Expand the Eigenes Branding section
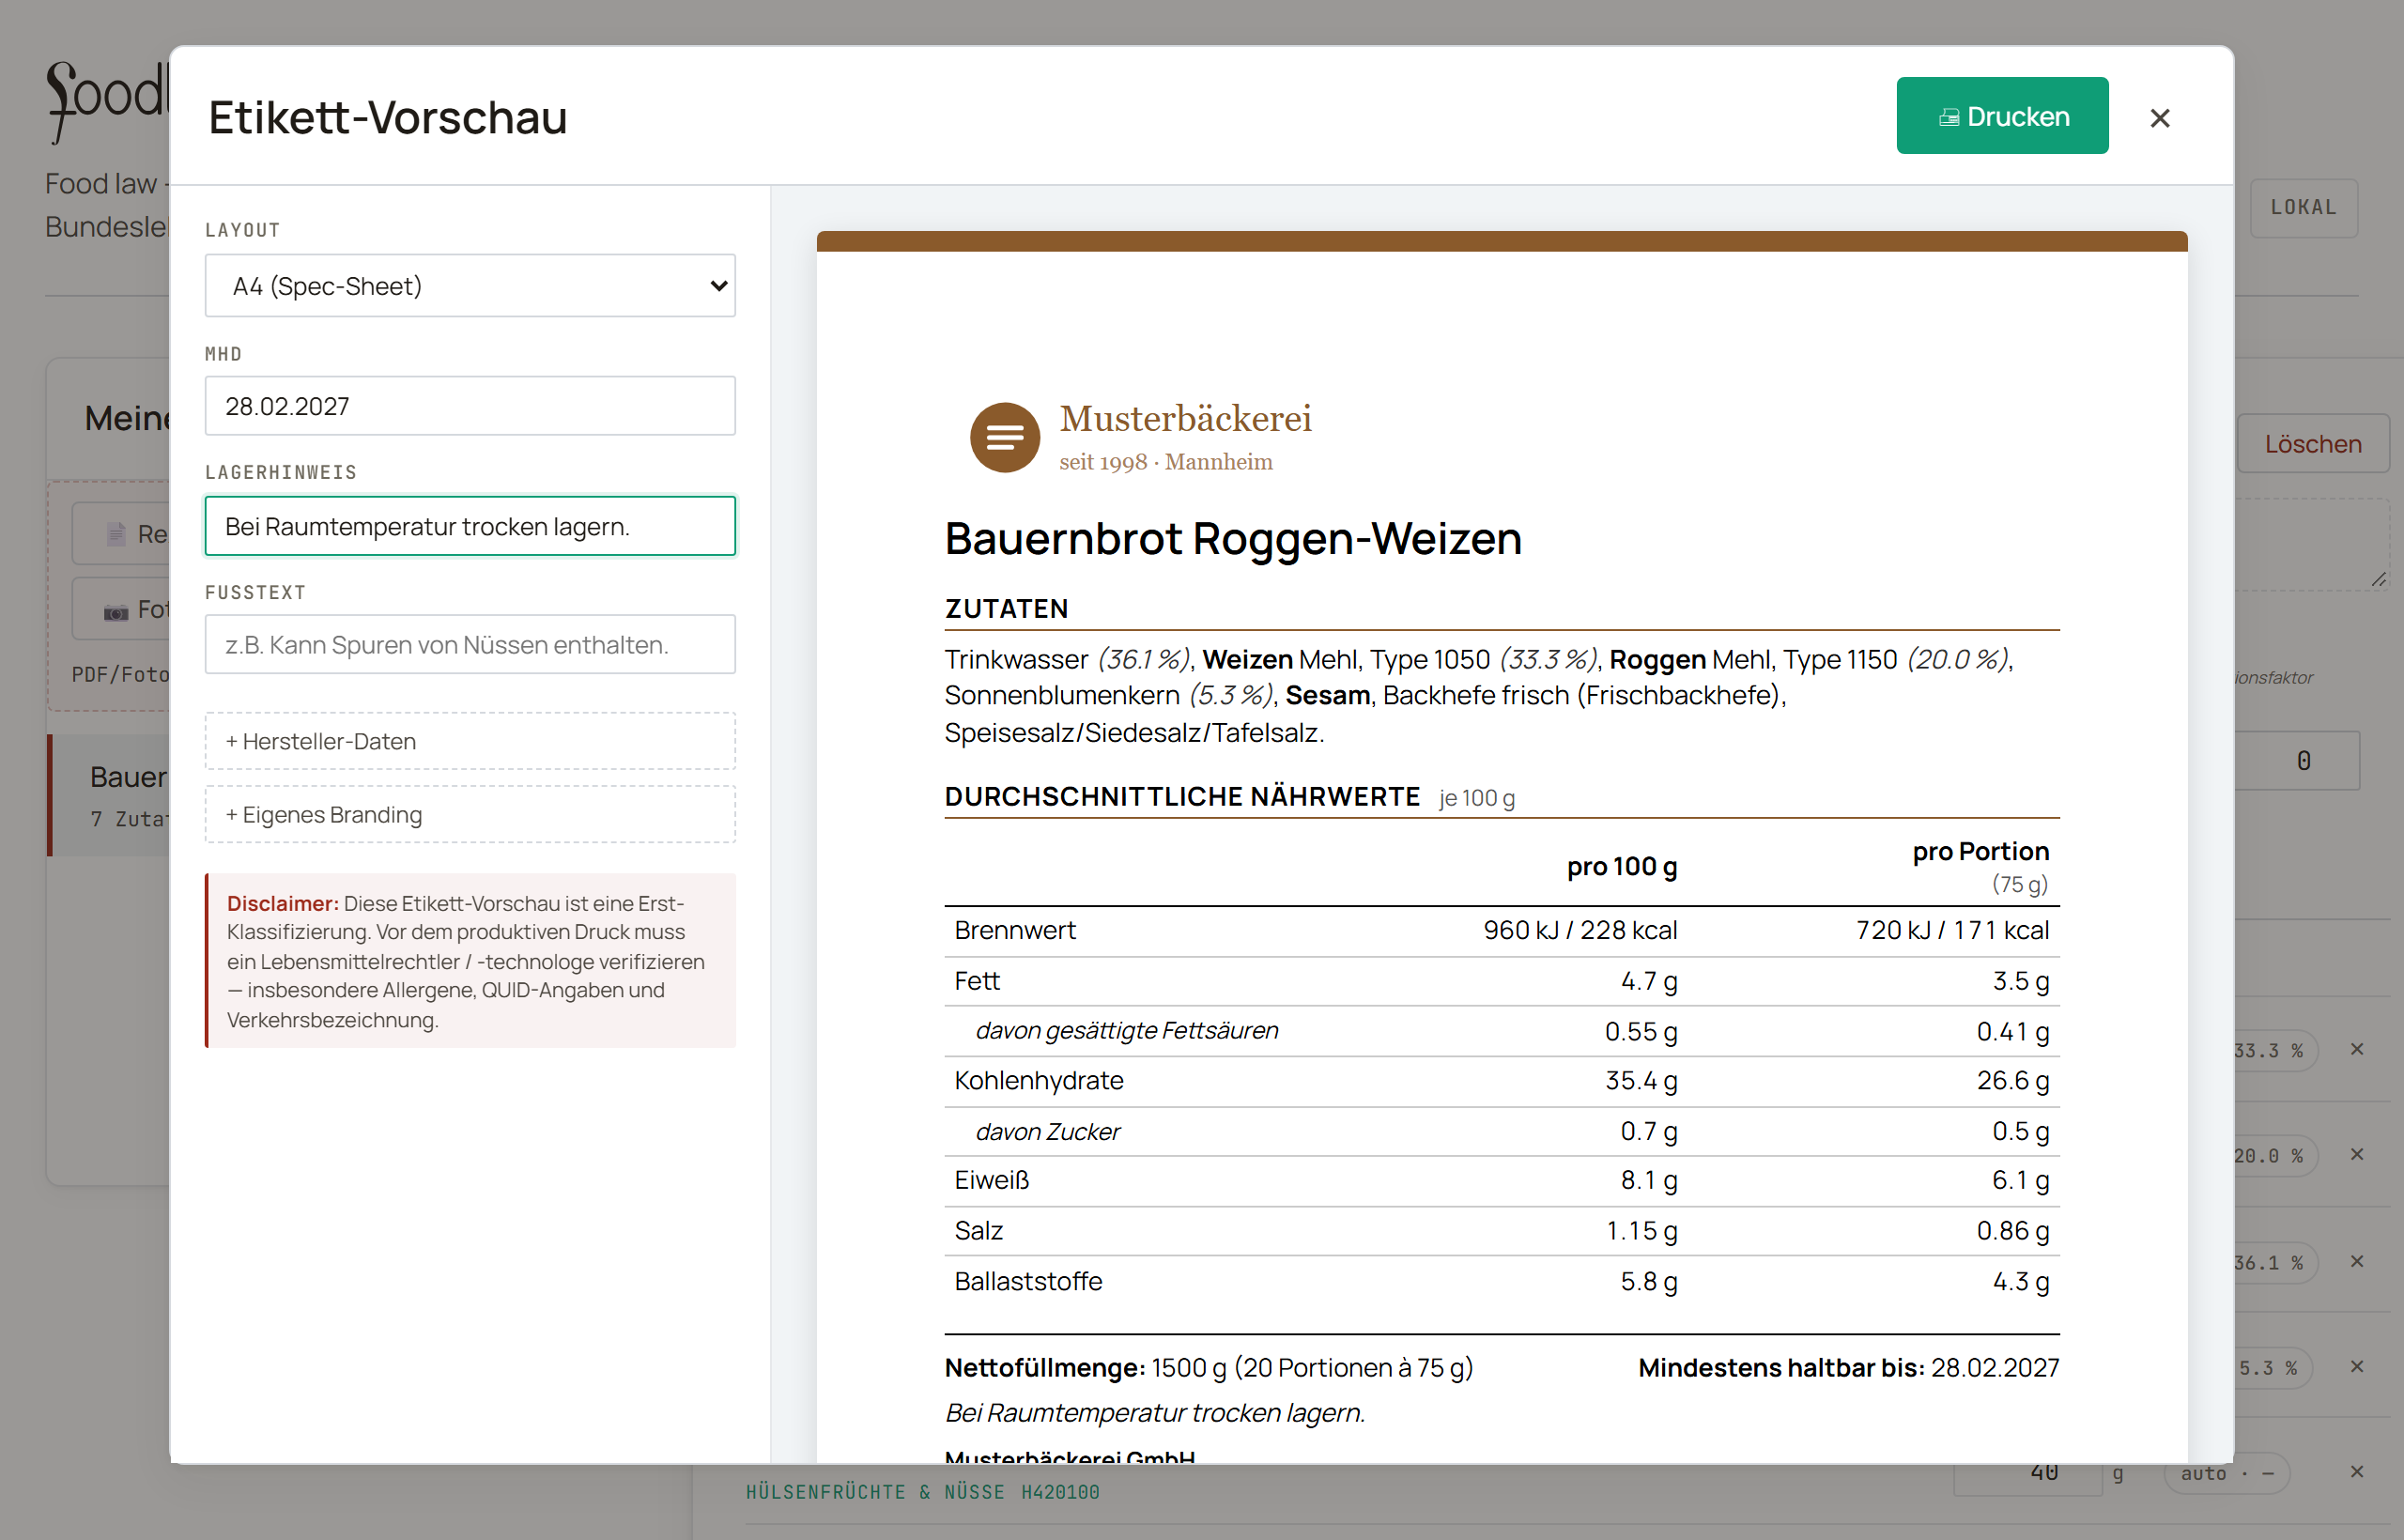This screenshot has width=2404, height=1540. click(470, 815)
